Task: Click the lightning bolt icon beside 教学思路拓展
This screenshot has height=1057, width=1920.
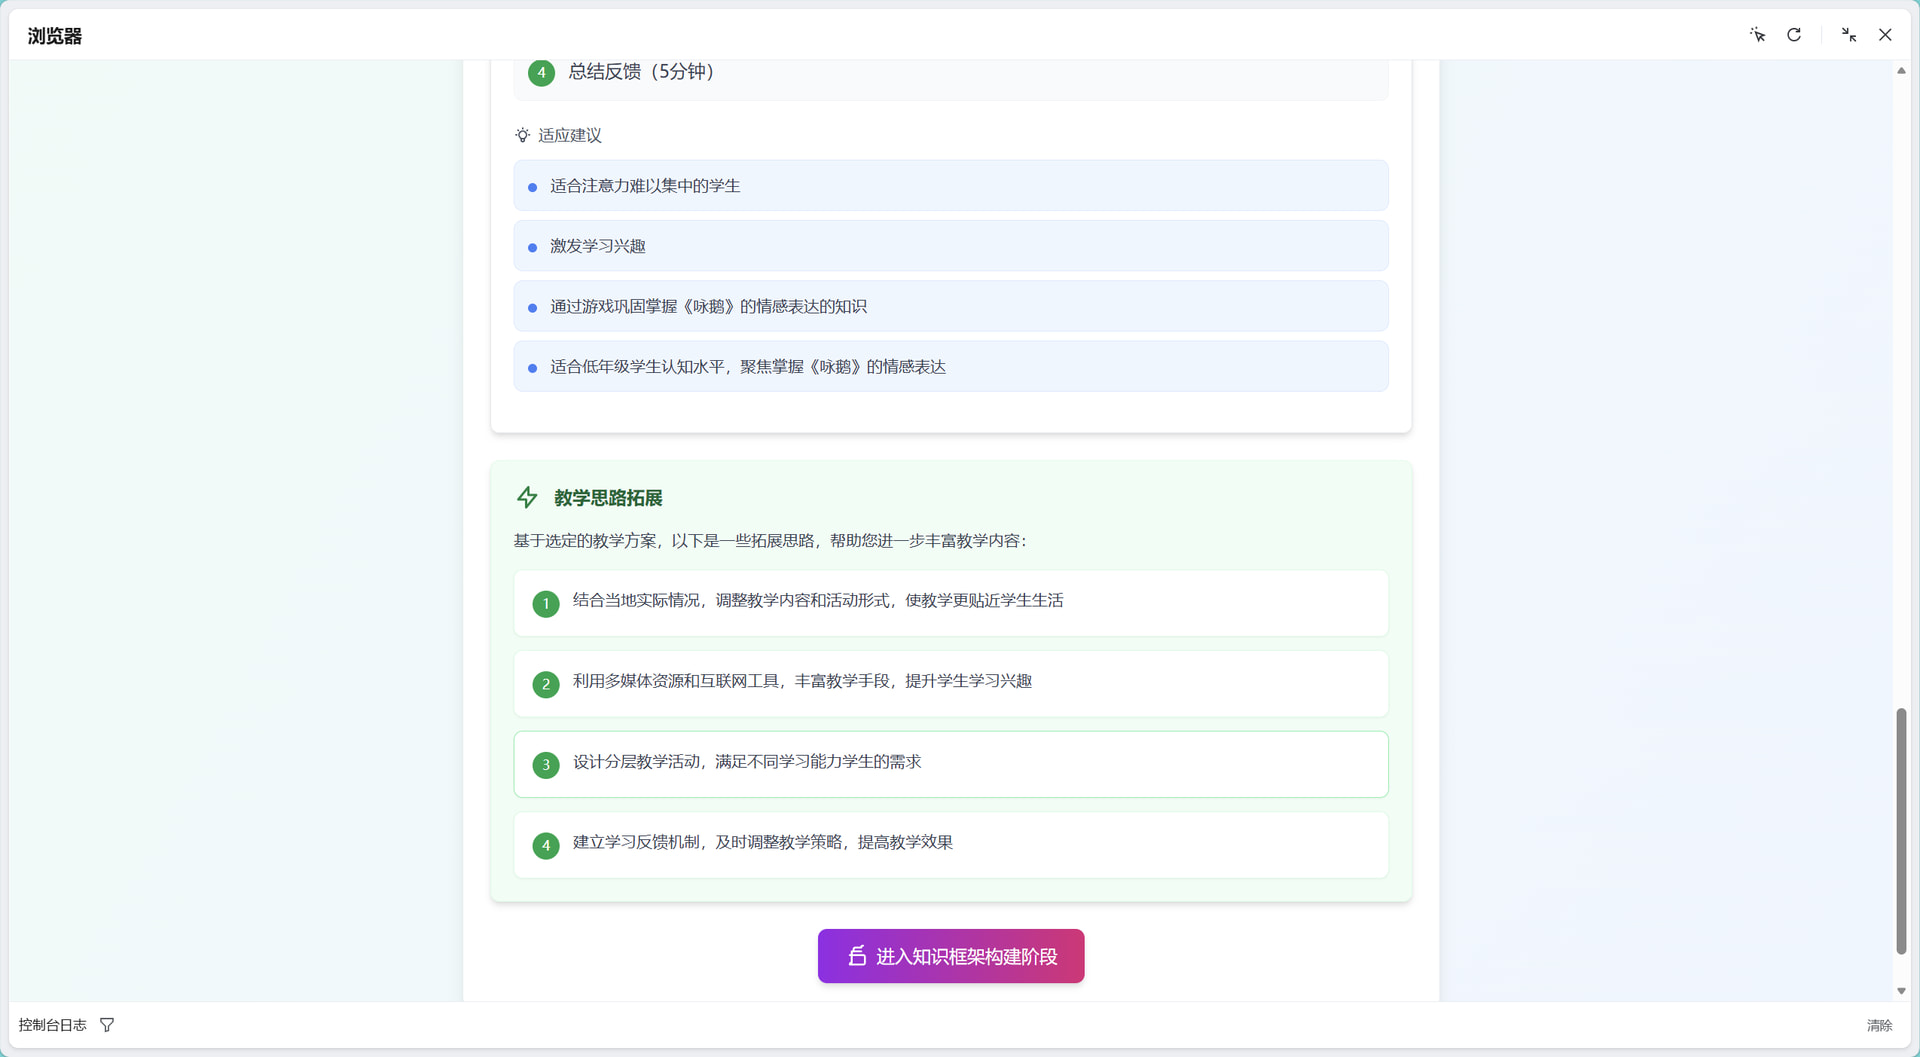Action: (x=527, y=498)
